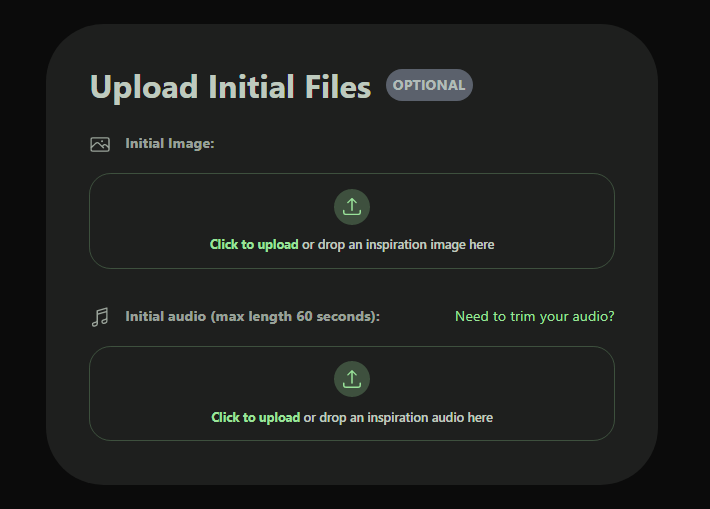The width and height of the screenshot is (710, 509).
Task: Select the "Initial Image:" label
Action: 170,144
